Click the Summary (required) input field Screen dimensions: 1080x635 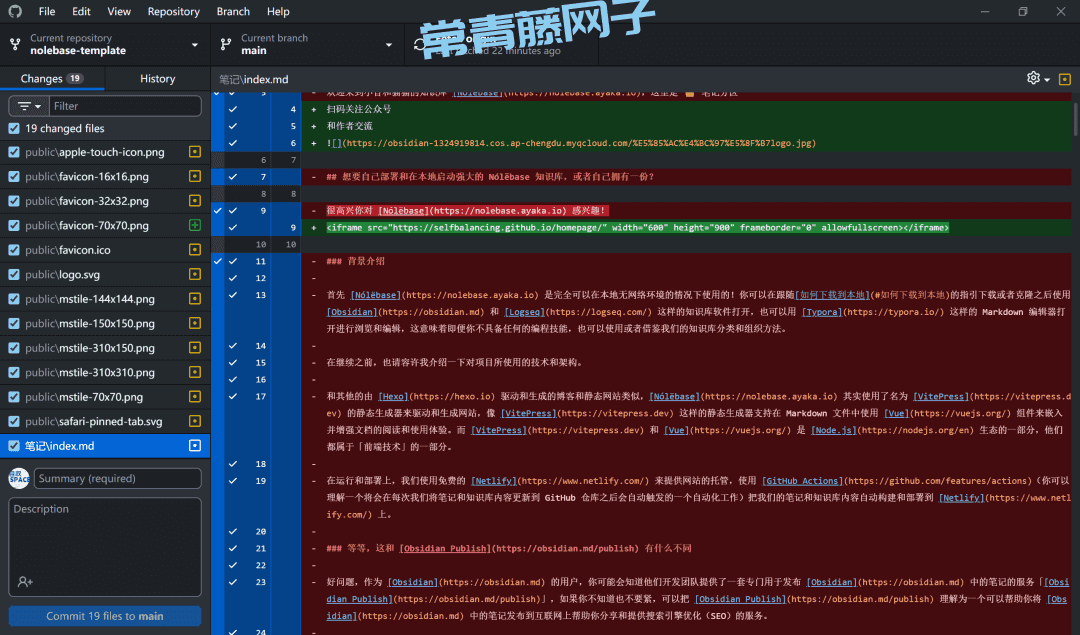click(118, 478)
